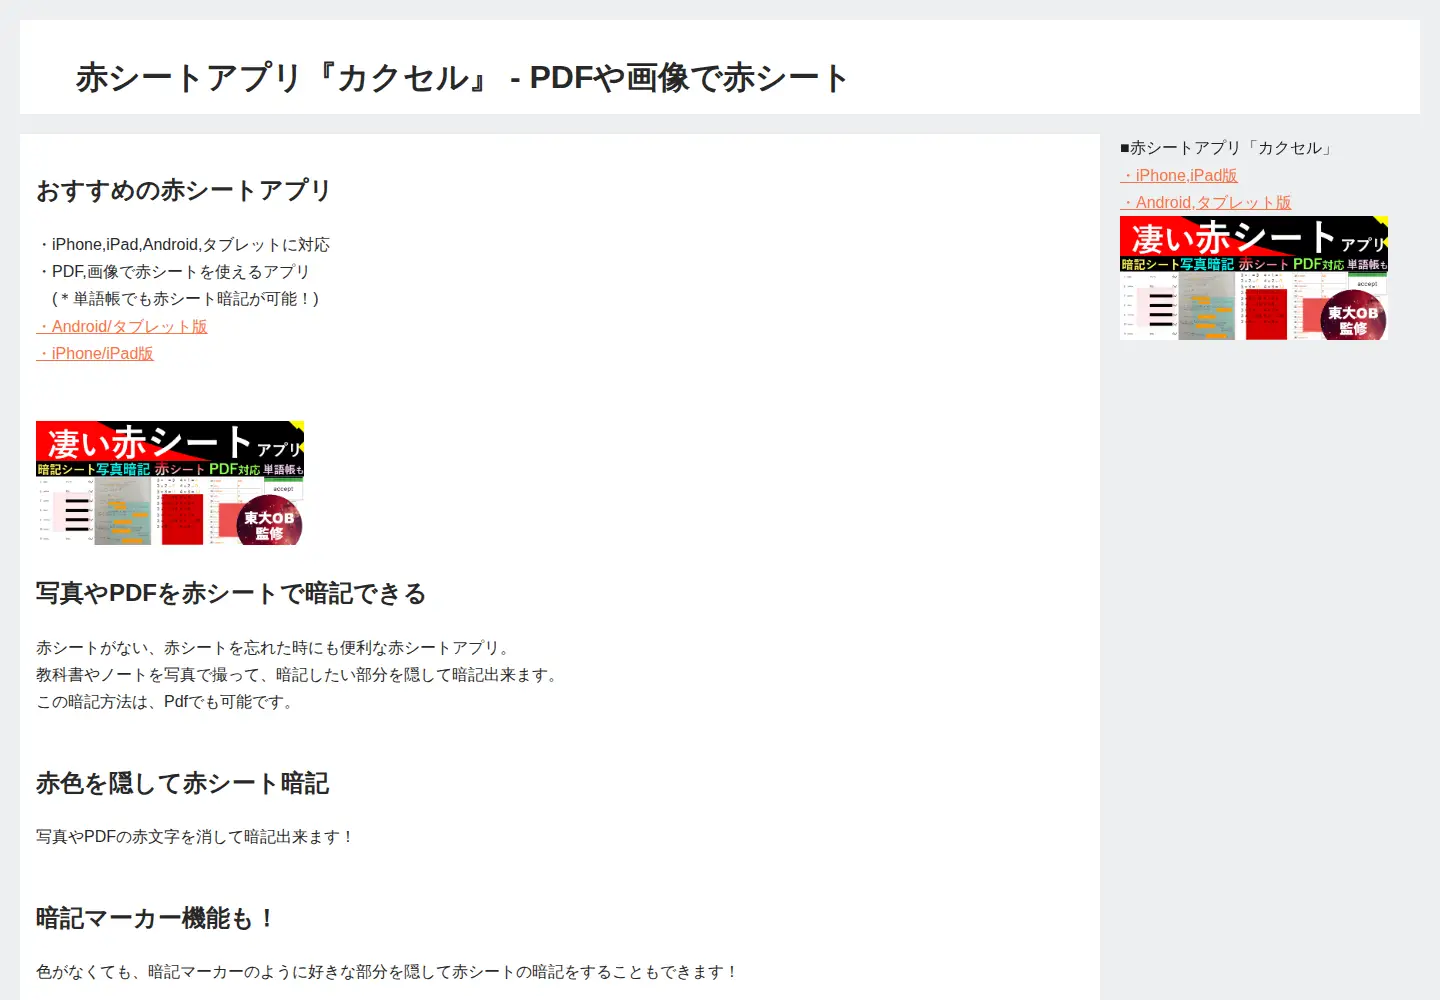The height and width of the screenshot is (1000, 1440).
Task: Open the iPhone/iPad版 link in the article
Action: point(95,353)
